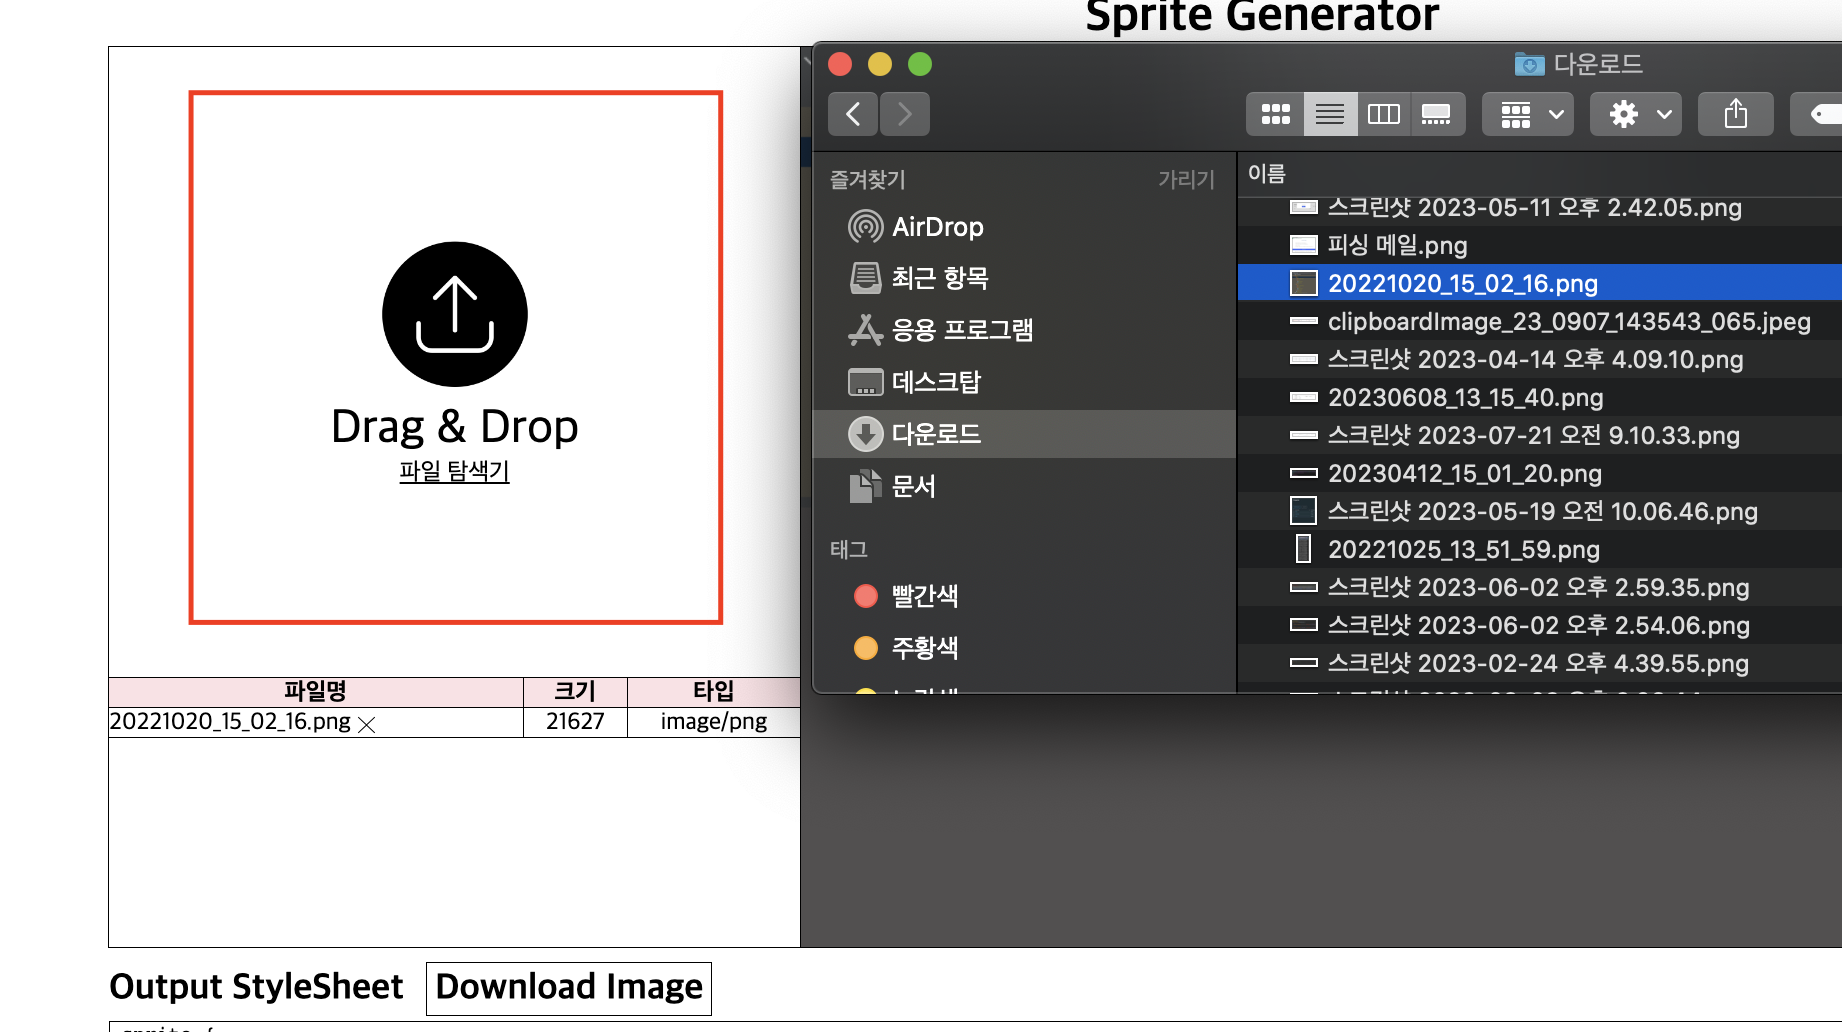Open 응용 프로그램 from the sidebar
The height and width of the screenshot is (1032, 1842).
point(963,329)
